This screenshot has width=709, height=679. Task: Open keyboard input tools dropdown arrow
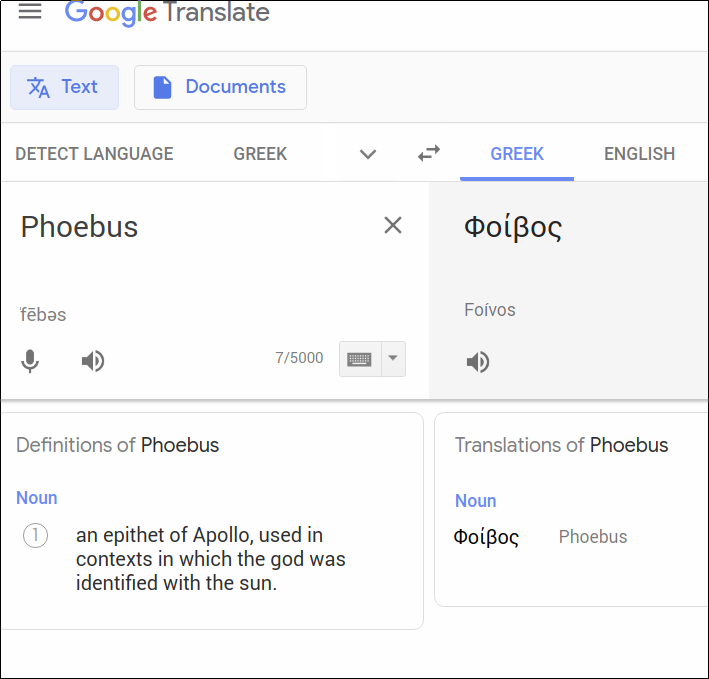click(x=393, y=359)
